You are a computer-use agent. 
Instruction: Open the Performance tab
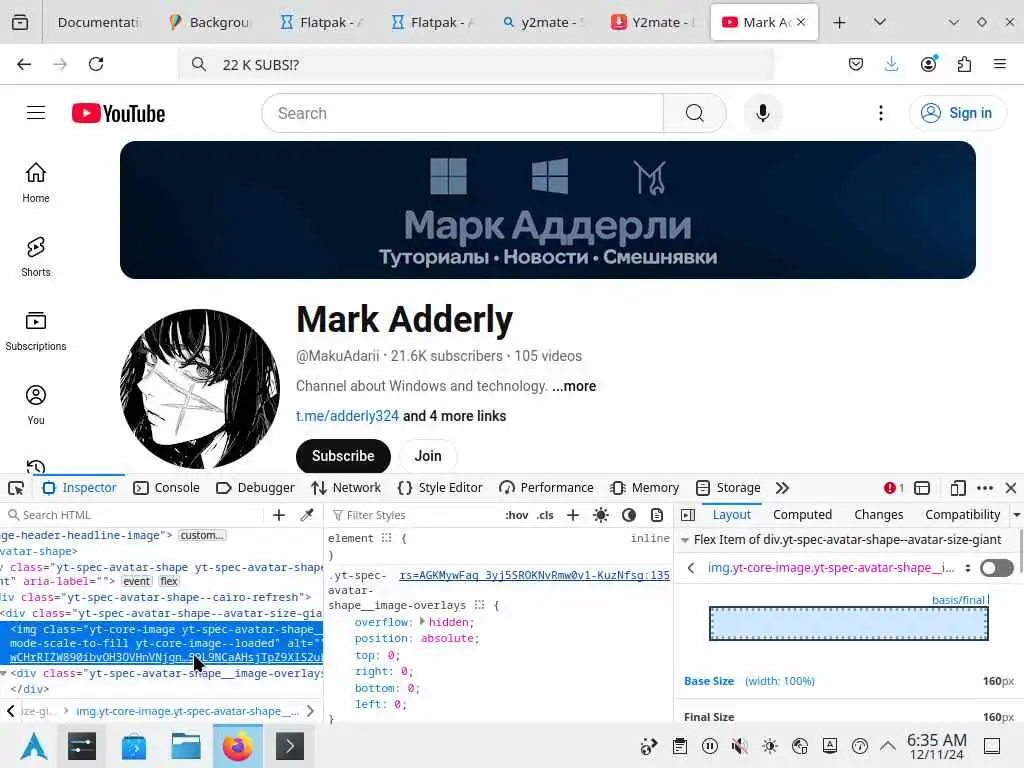point(546,488)
